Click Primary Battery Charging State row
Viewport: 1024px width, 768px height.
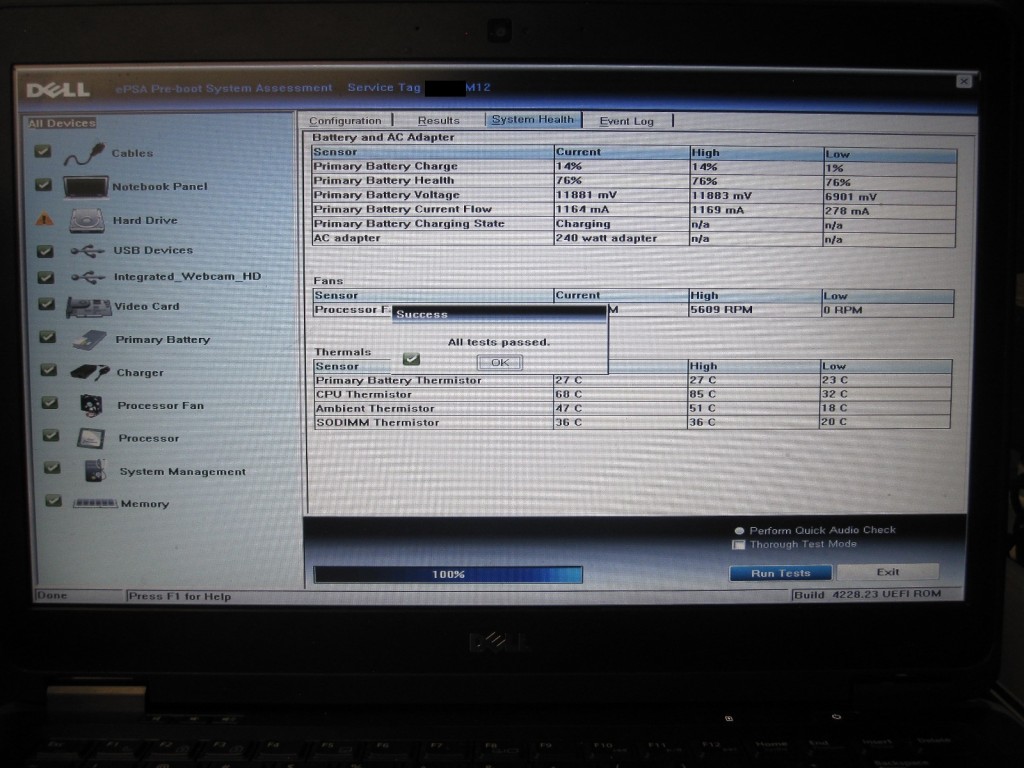coord(634,225)
